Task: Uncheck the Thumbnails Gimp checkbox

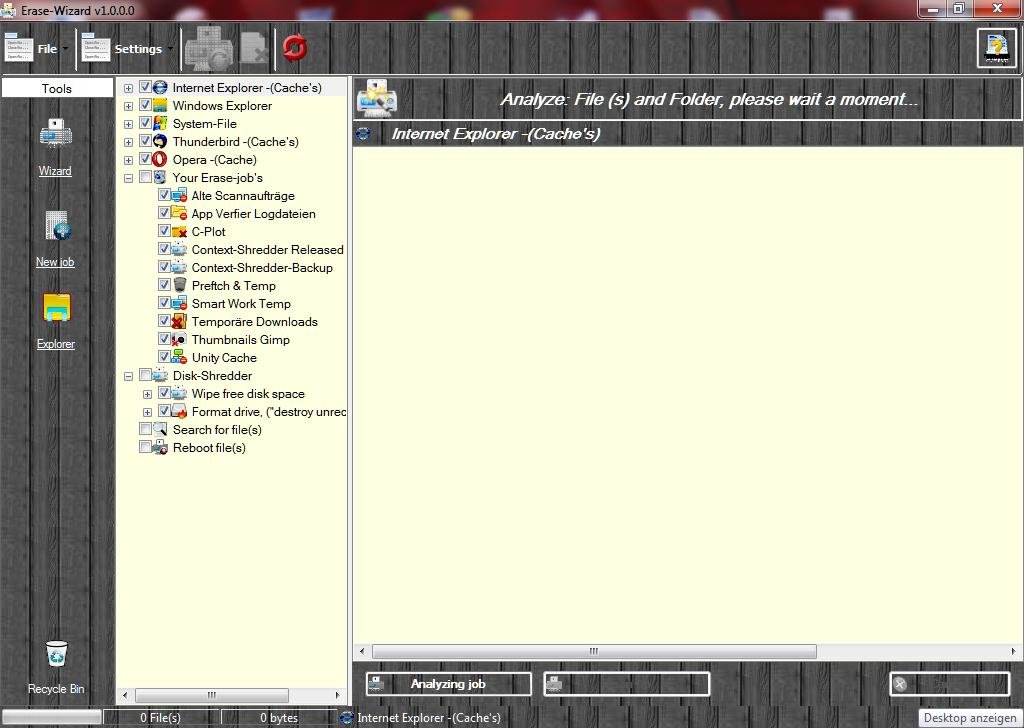Action: point(164,339)
